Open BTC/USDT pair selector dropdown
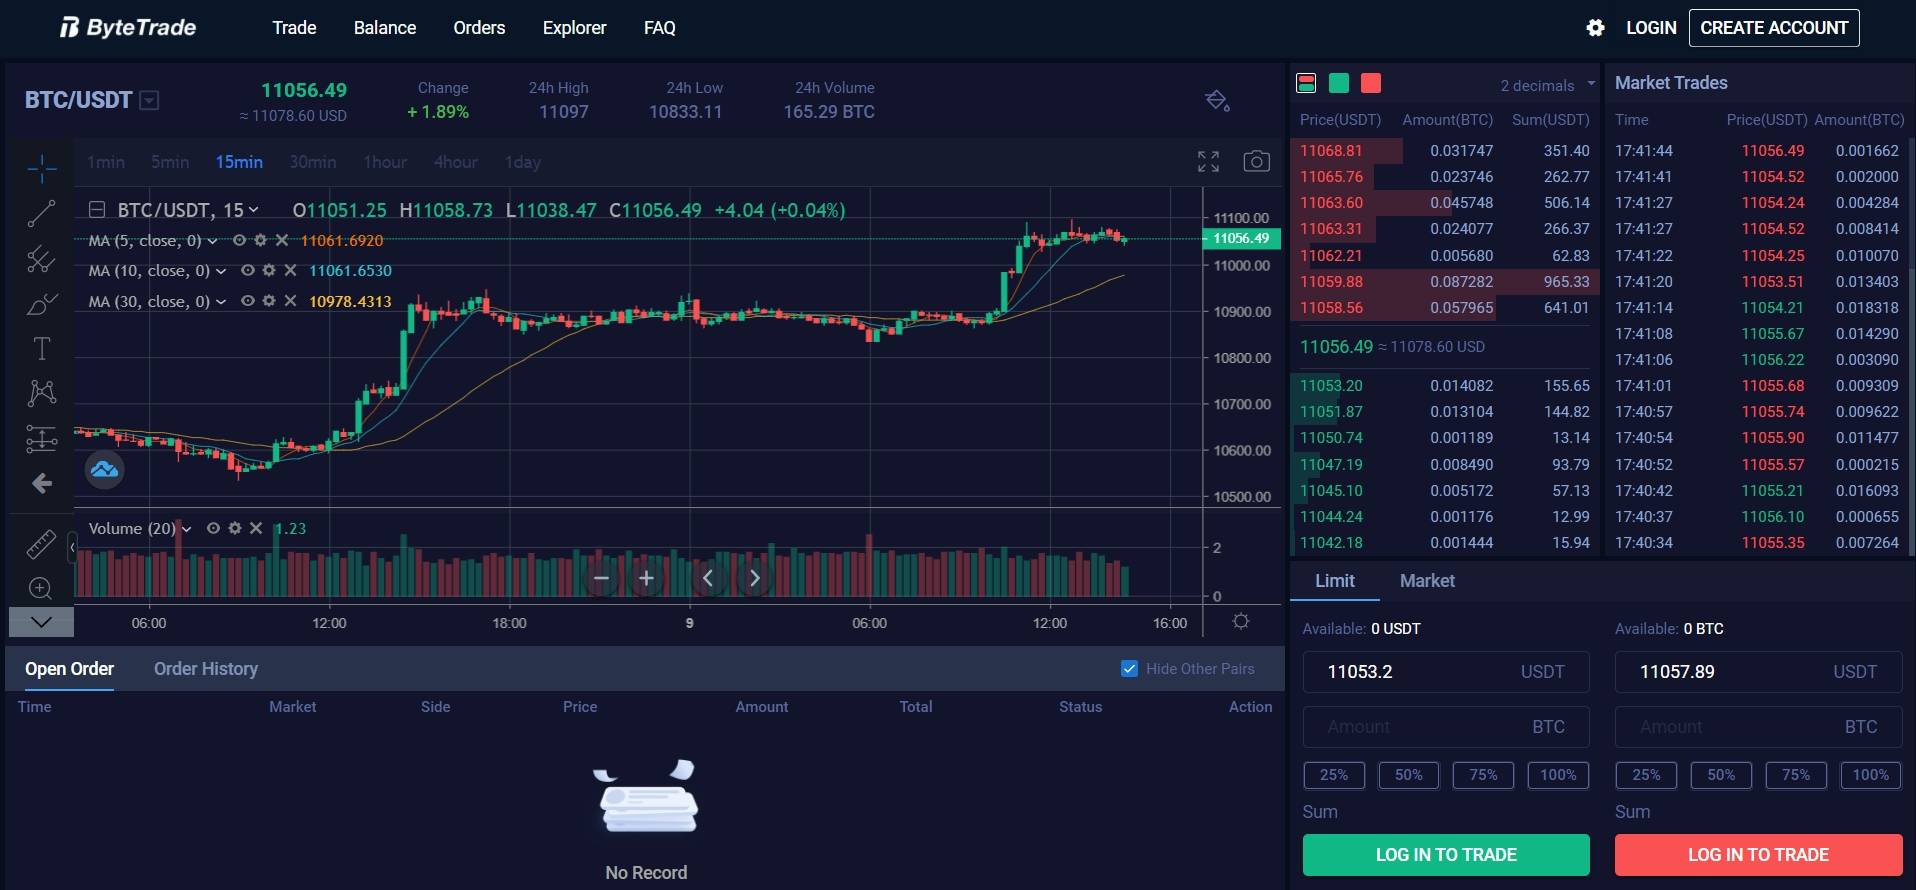The image size is (1916, 890). pos(149,100)
